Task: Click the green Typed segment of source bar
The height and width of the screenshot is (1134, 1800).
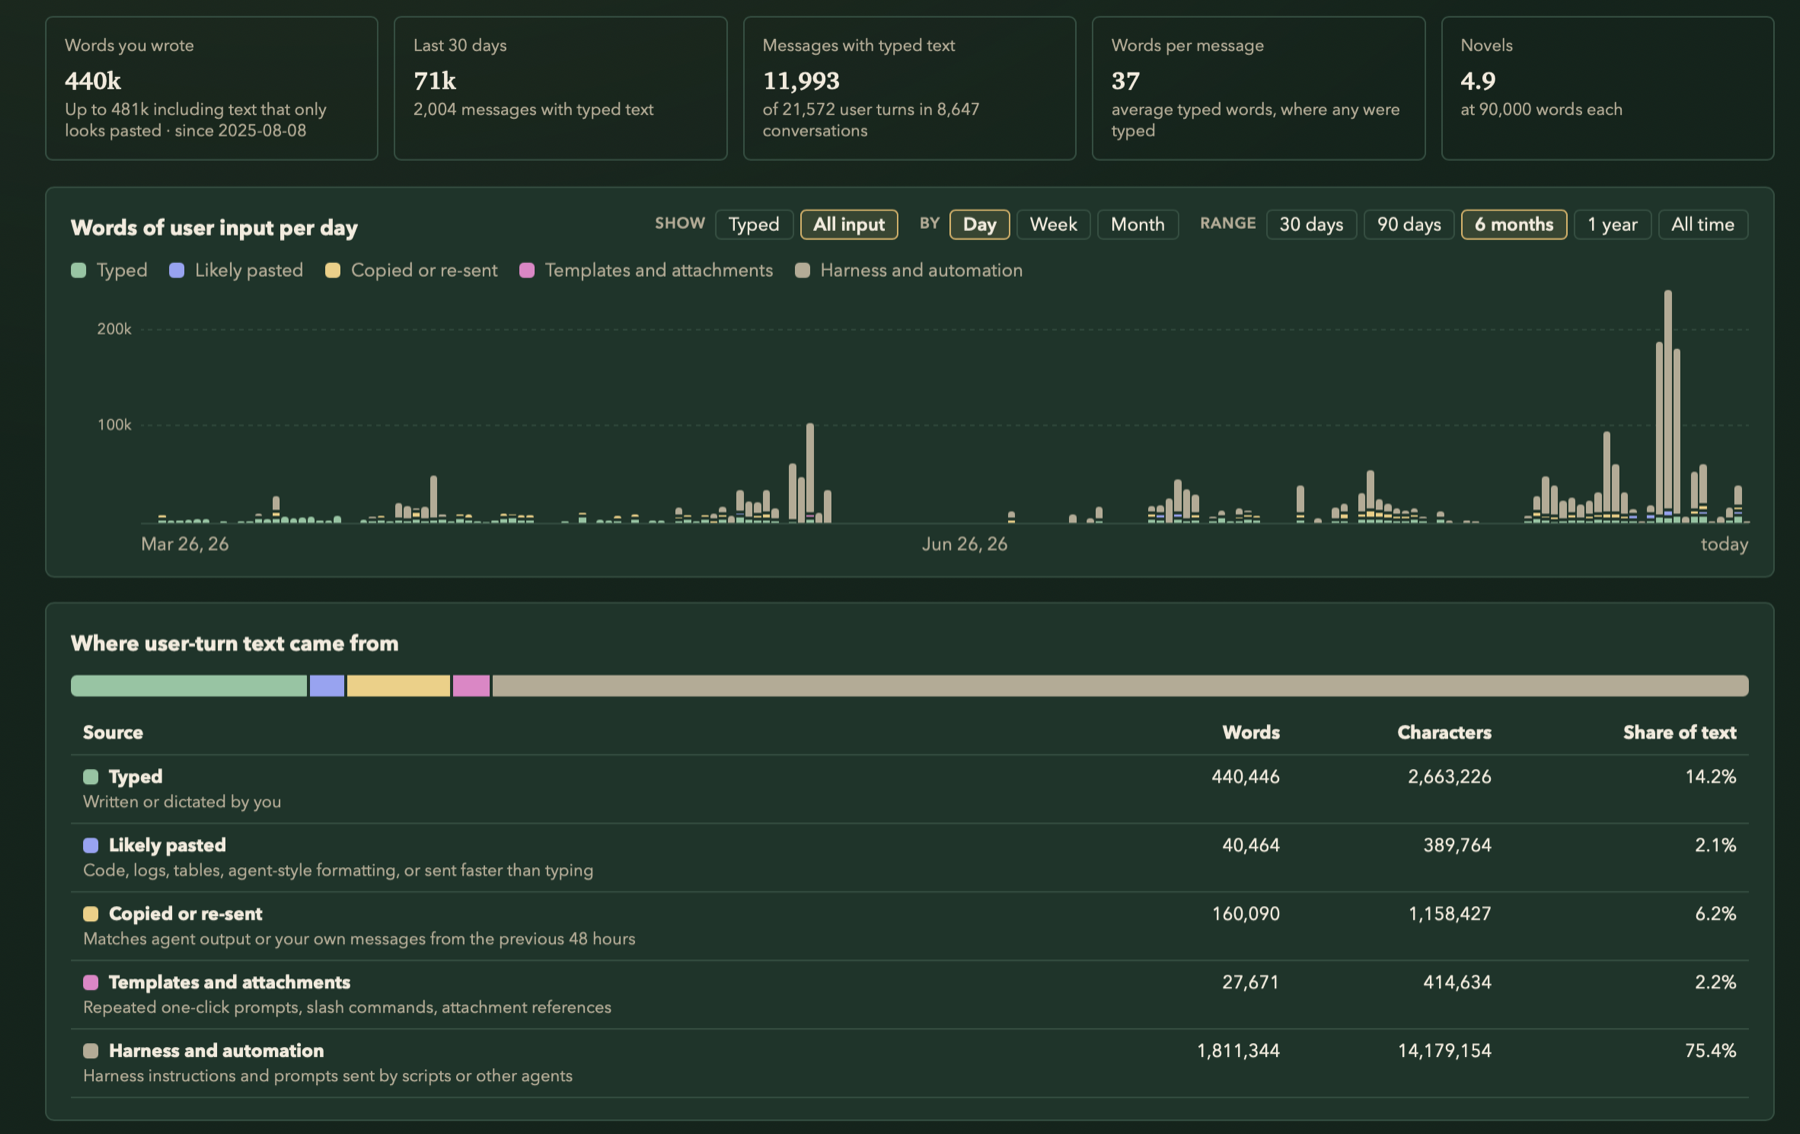Action: coord(189,685)
